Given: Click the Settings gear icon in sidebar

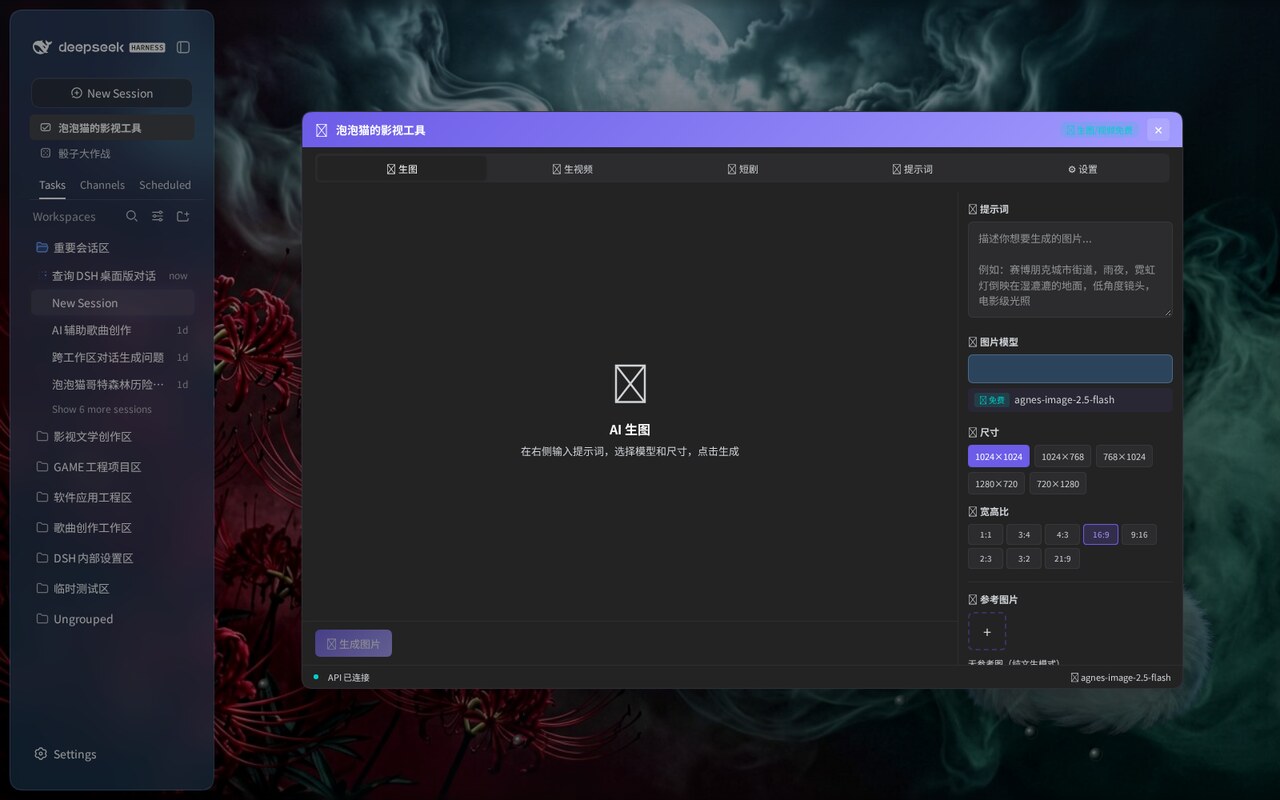Looking at the screenshot, I should point(41,754).
